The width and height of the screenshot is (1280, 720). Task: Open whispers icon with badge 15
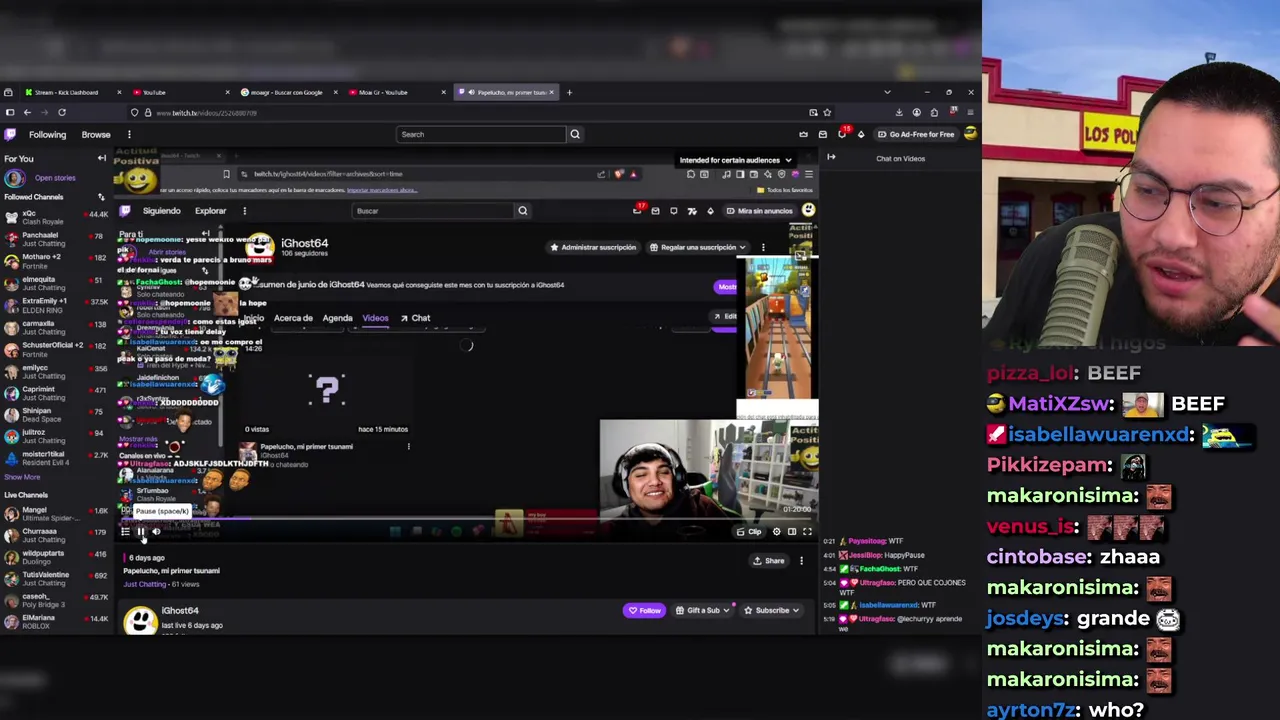[x=842, y=134]
